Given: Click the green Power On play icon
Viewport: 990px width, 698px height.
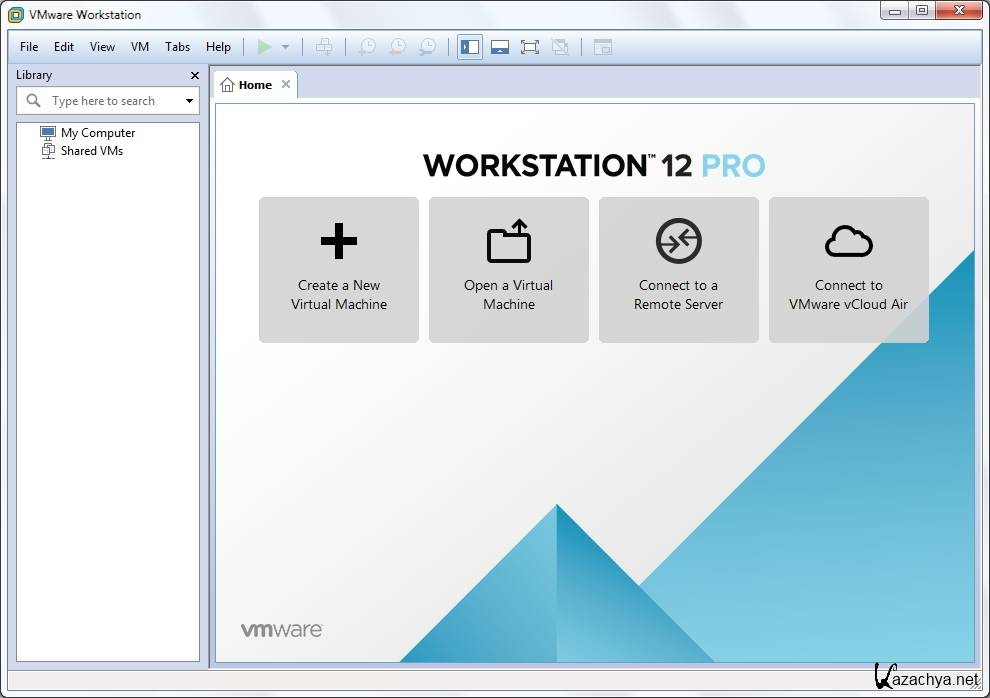Looking at the screenshot, I should 264,47.
